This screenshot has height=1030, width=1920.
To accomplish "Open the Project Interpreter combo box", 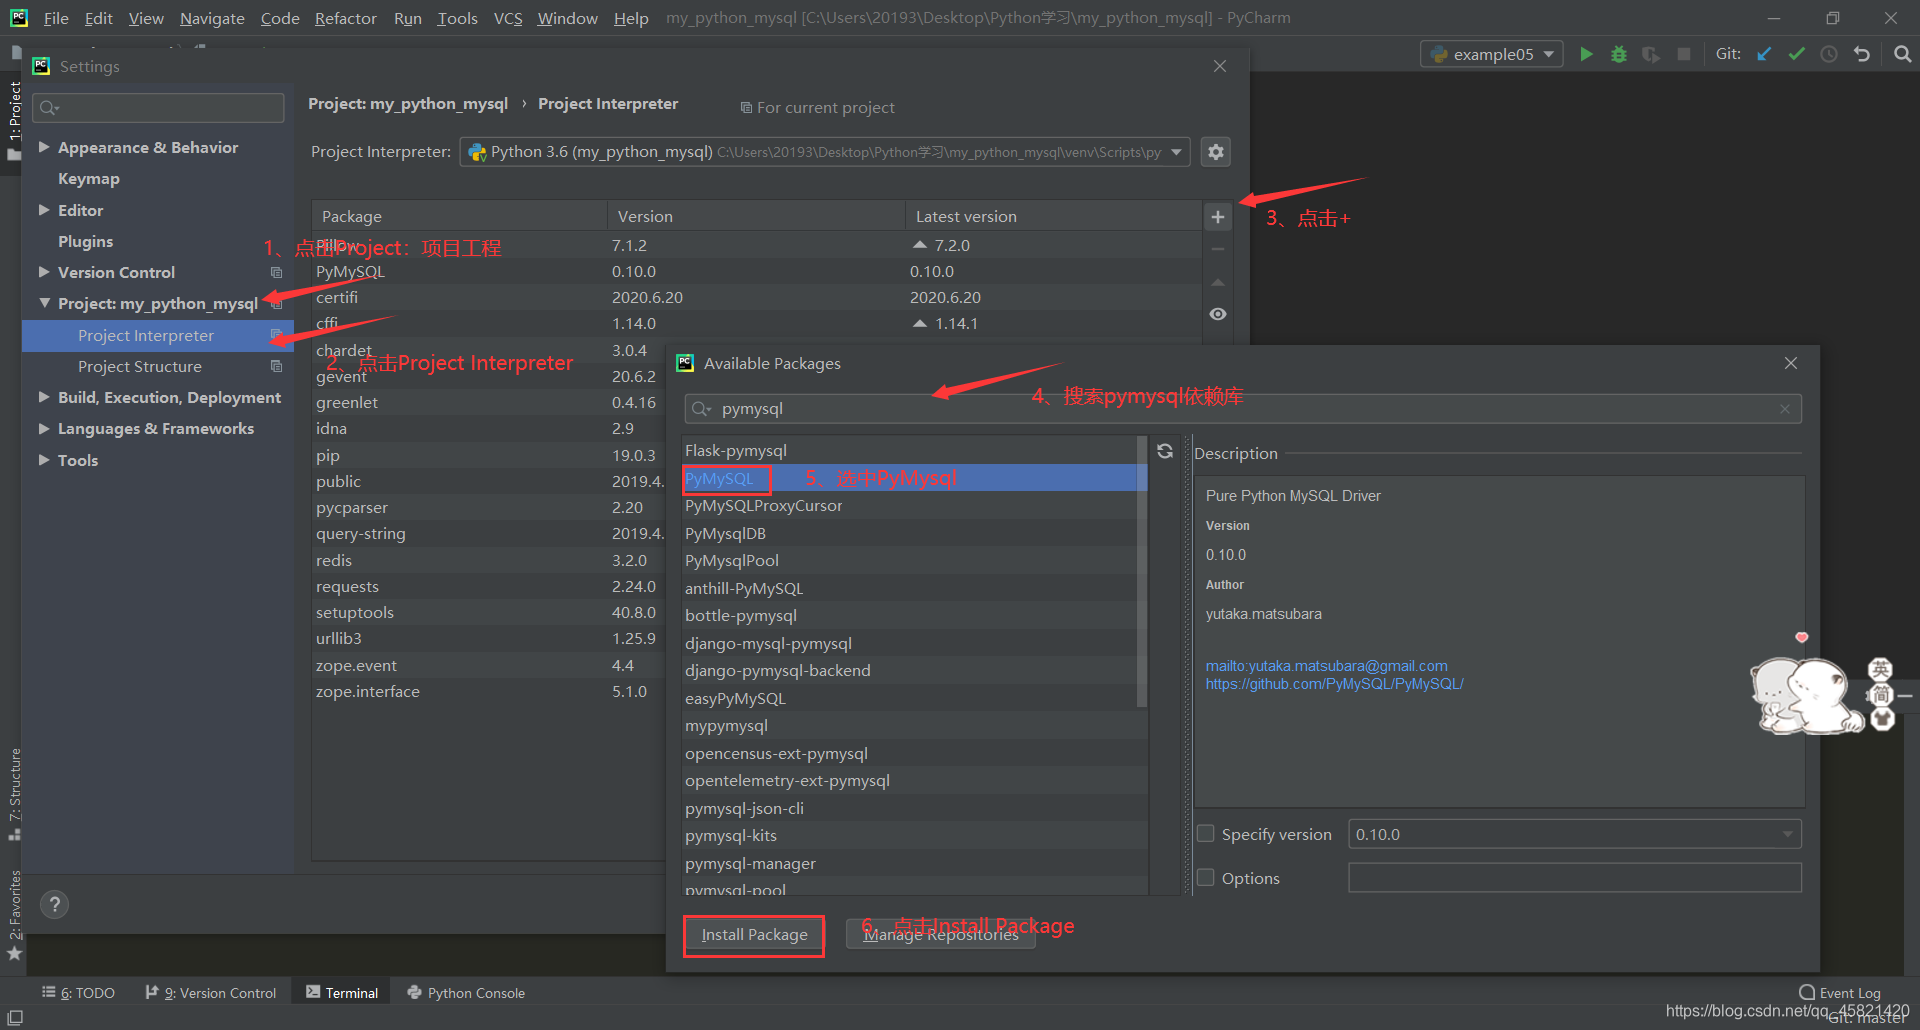I will point(824,152).
